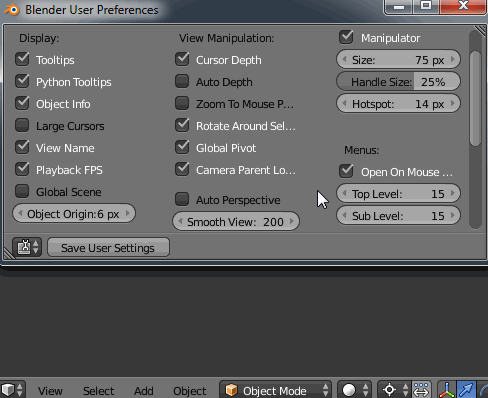This screenshot has width=488, height=398.
Task: Open the Add menu
Action: 144,390
